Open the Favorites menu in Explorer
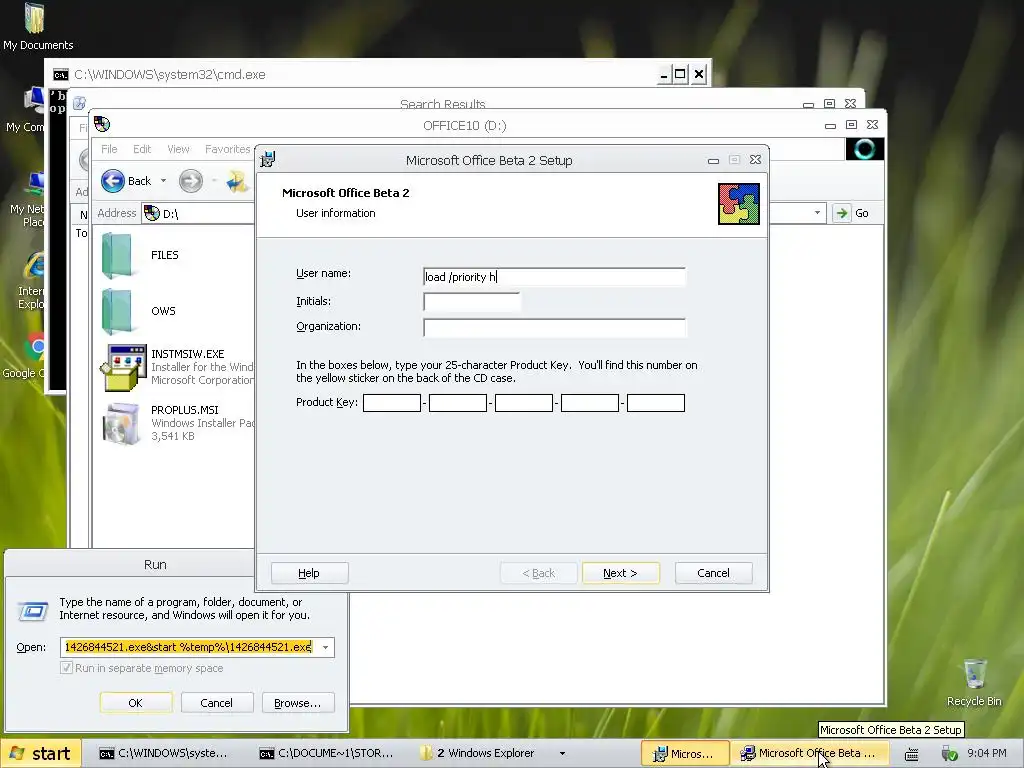The width and height of the screenshot is (1024, 768). (x=227, y=149)
